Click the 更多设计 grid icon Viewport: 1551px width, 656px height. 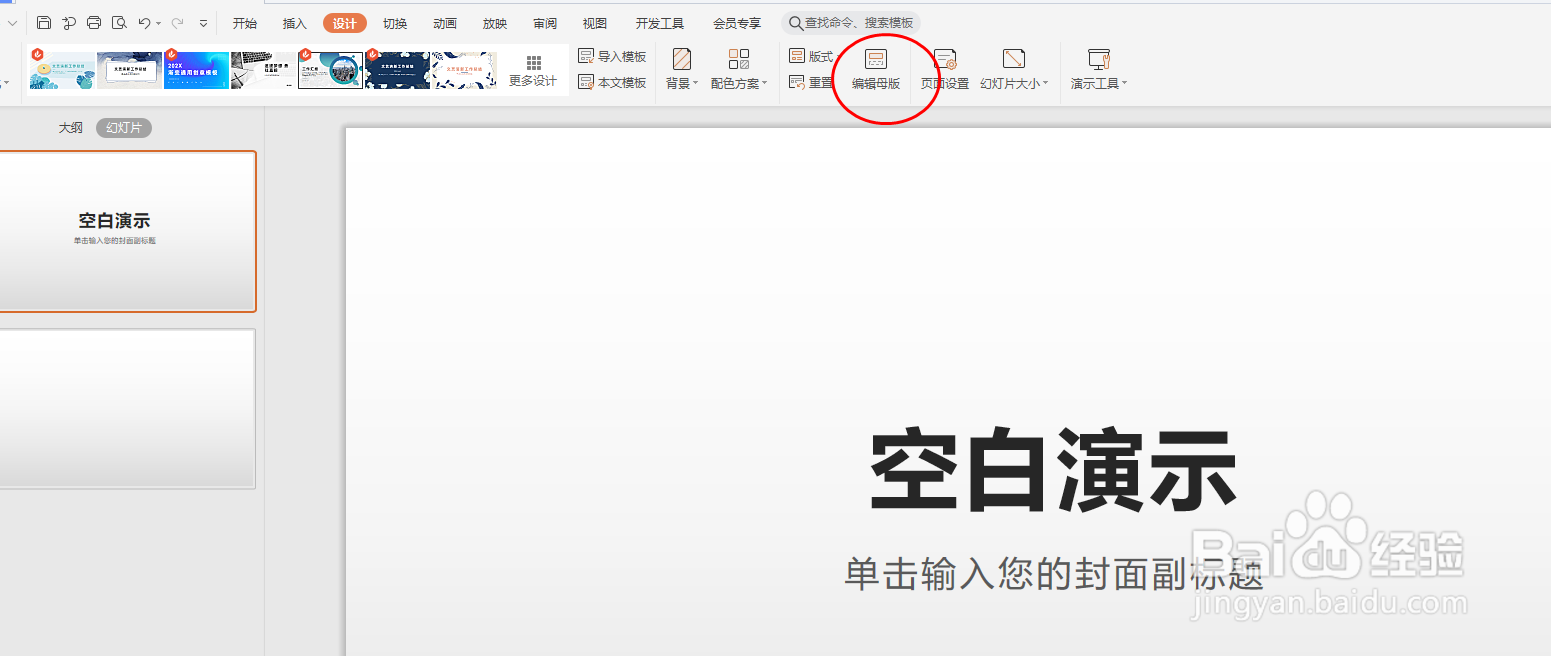pos(534,62)
